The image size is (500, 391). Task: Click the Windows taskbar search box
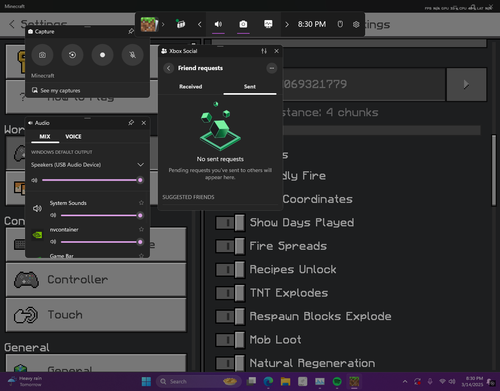pyautogui.click(x=199, y=381)
